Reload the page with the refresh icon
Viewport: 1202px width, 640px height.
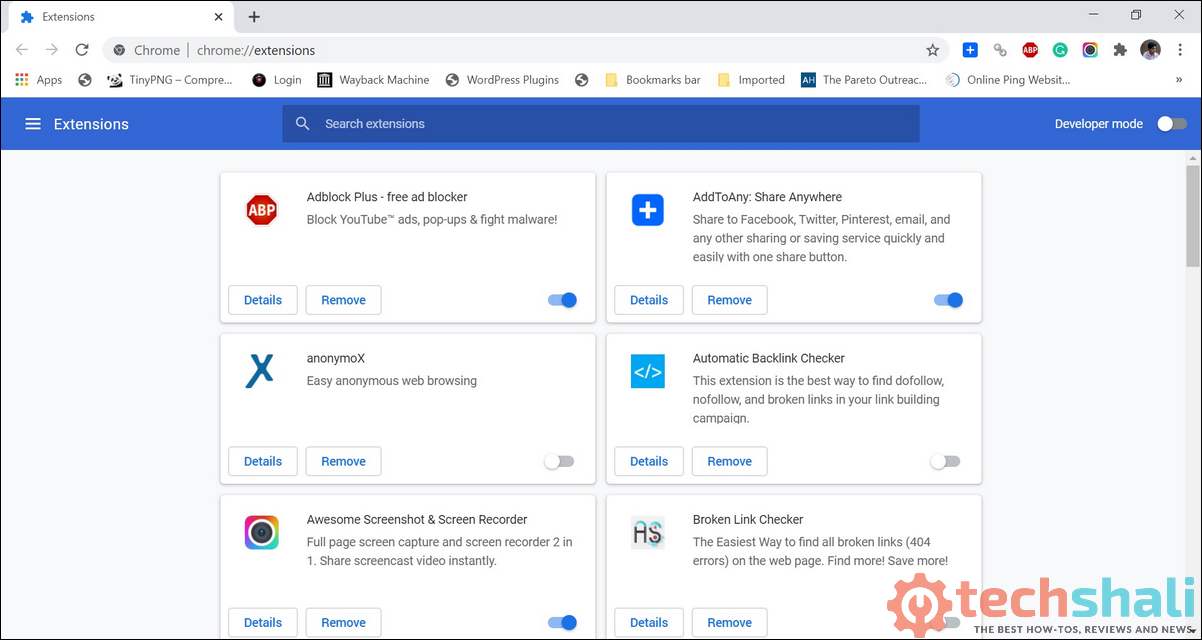coord(82,50)
